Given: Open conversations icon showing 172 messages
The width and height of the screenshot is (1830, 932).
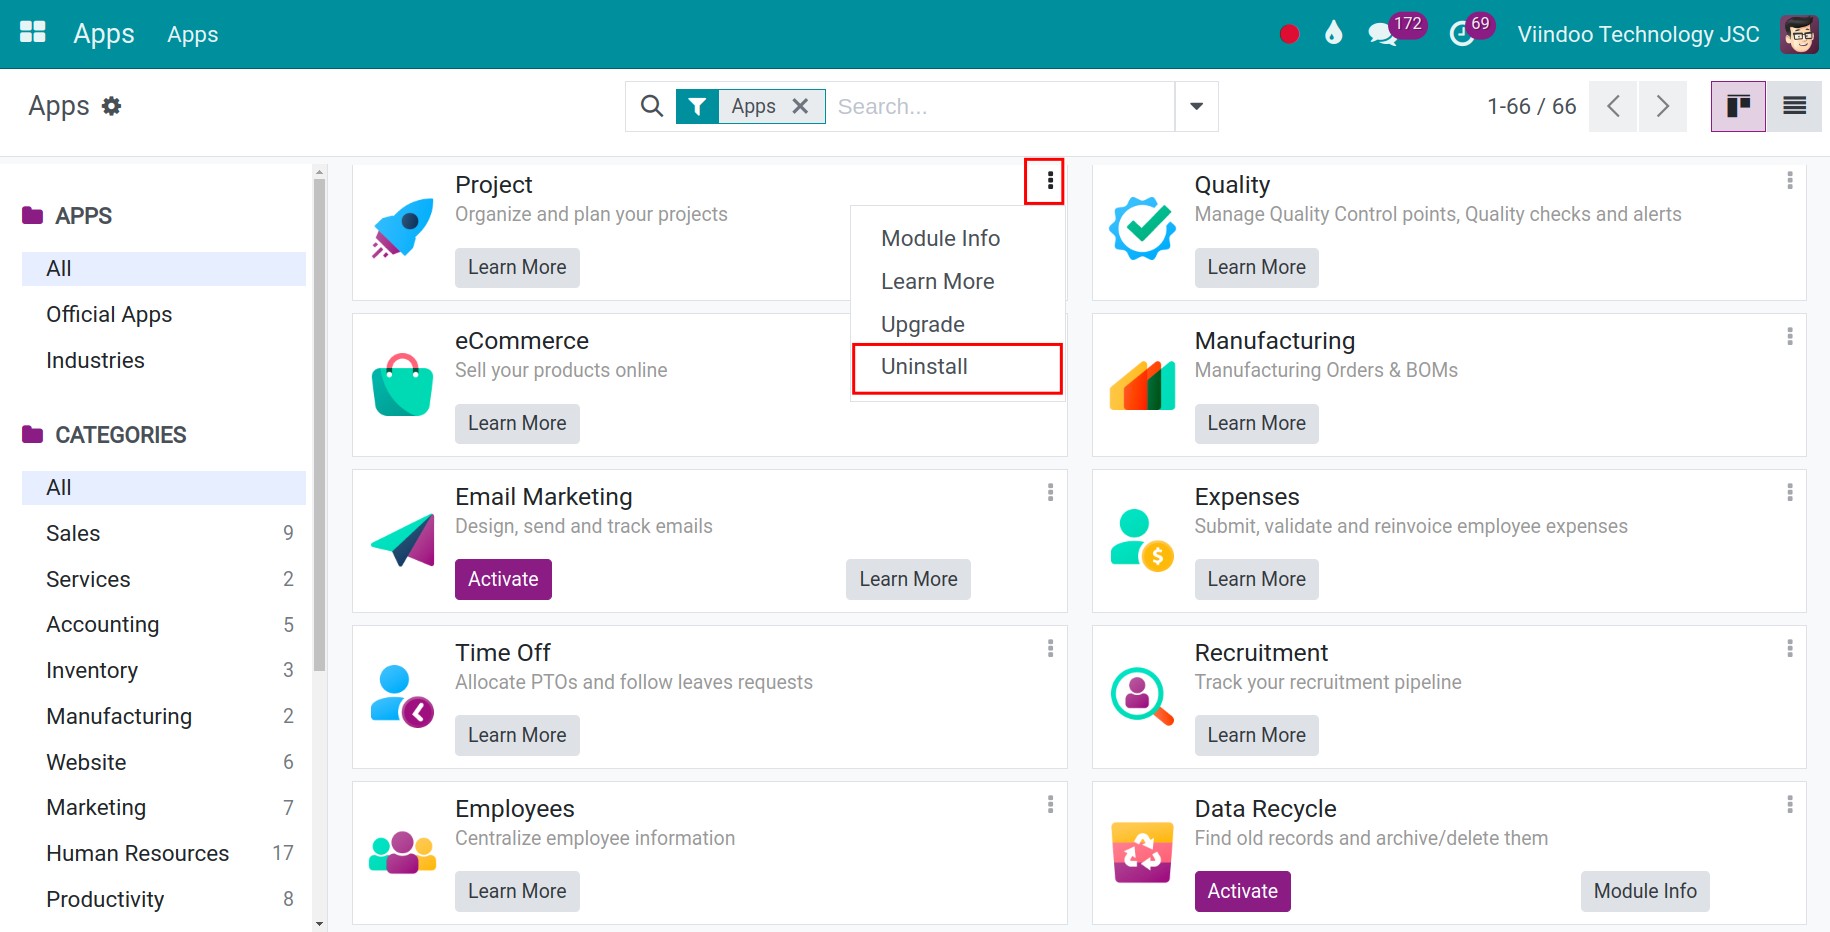Looking at the screenshot, I should click(1396, 31).
